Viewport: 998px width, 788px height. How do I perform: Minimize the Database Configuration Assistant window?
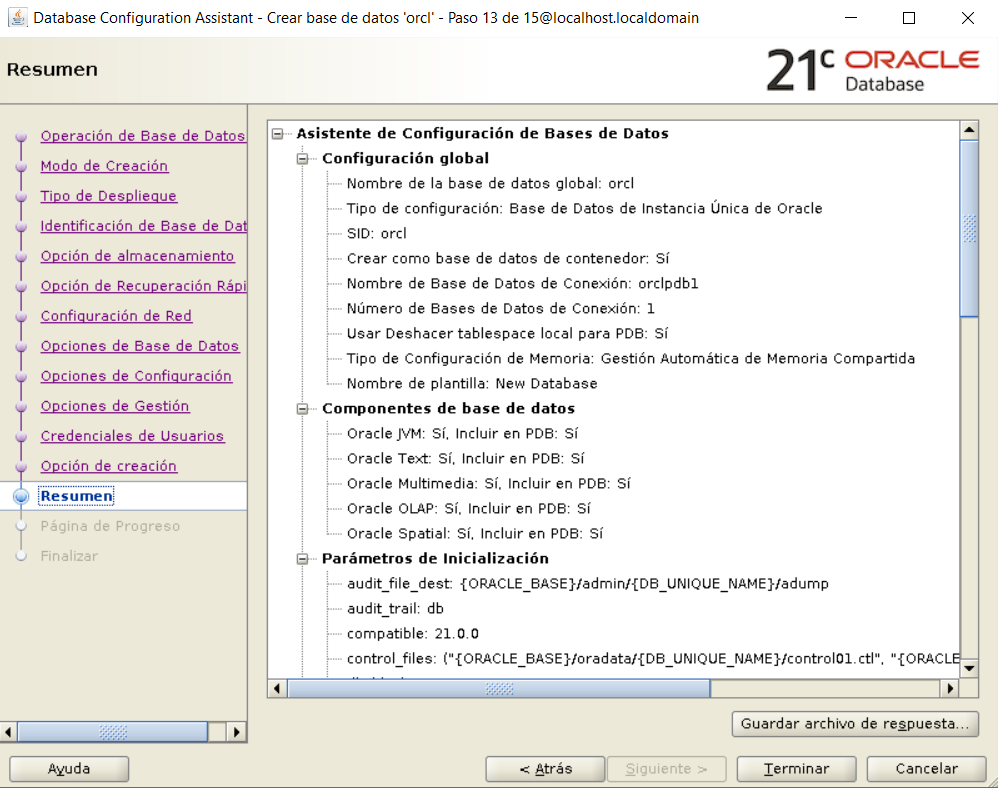tap(851, 18)
